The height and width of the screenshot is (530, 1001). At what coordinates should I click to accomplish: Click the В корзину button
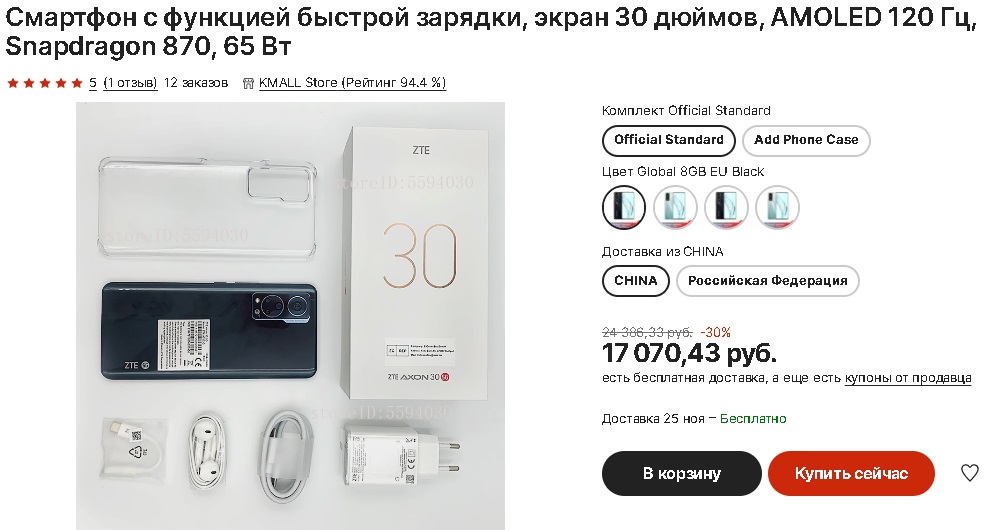click(x=681, y=473)
